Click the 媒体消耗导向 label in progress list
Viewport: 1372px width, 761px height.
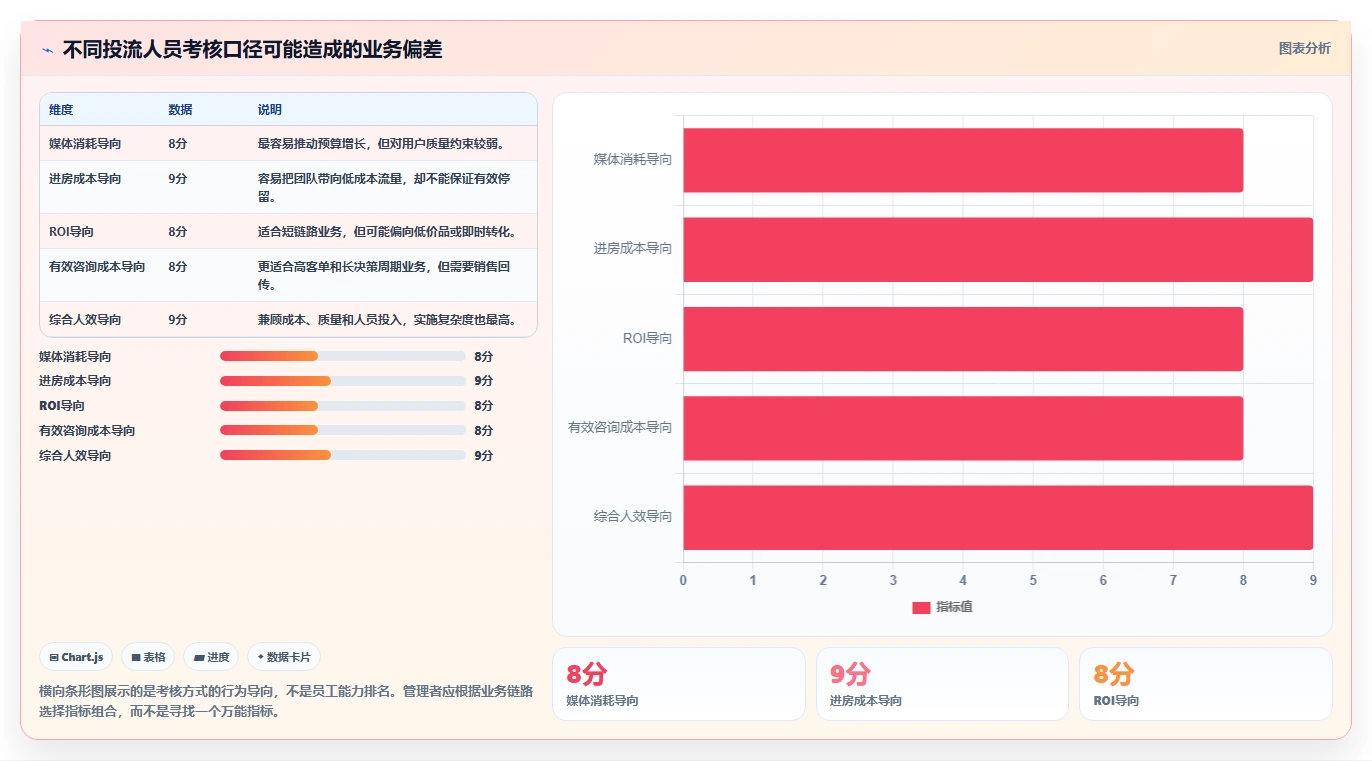coord(75,357)
